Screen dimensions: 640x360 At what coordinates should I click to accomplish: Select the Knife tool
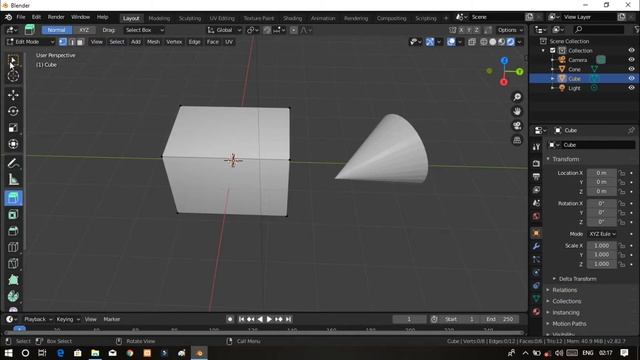[13, 263]
